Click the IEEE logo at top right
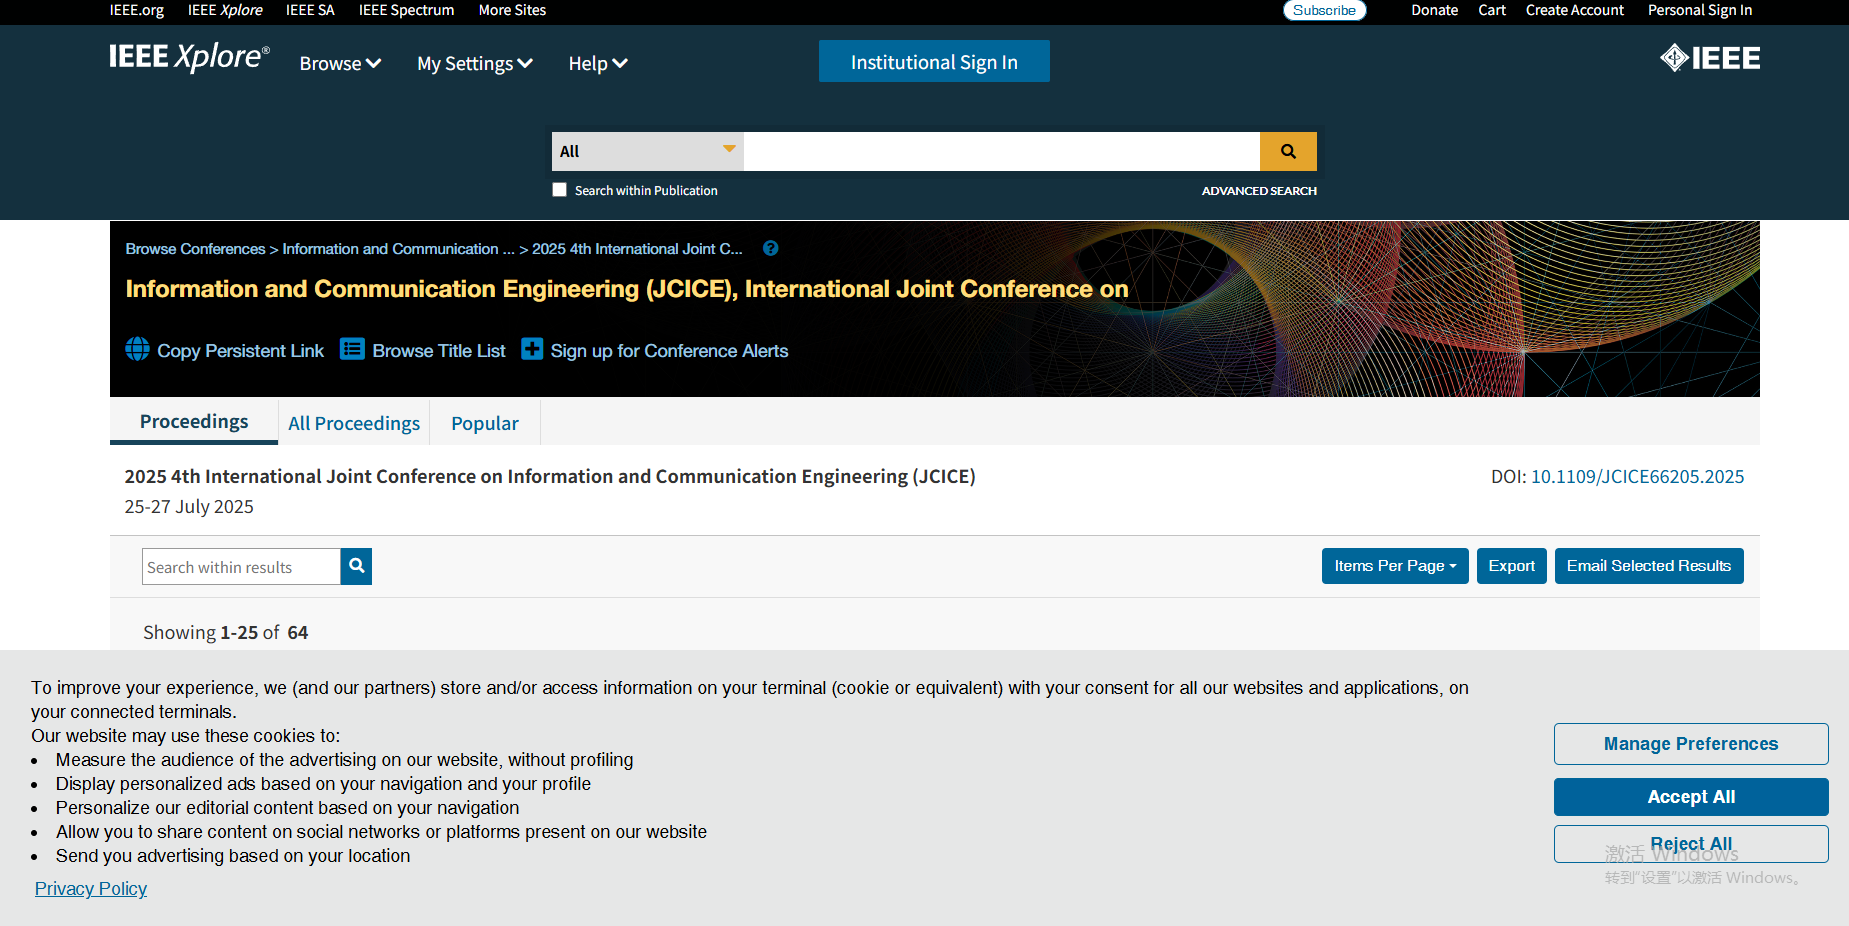 [1709, 58]
